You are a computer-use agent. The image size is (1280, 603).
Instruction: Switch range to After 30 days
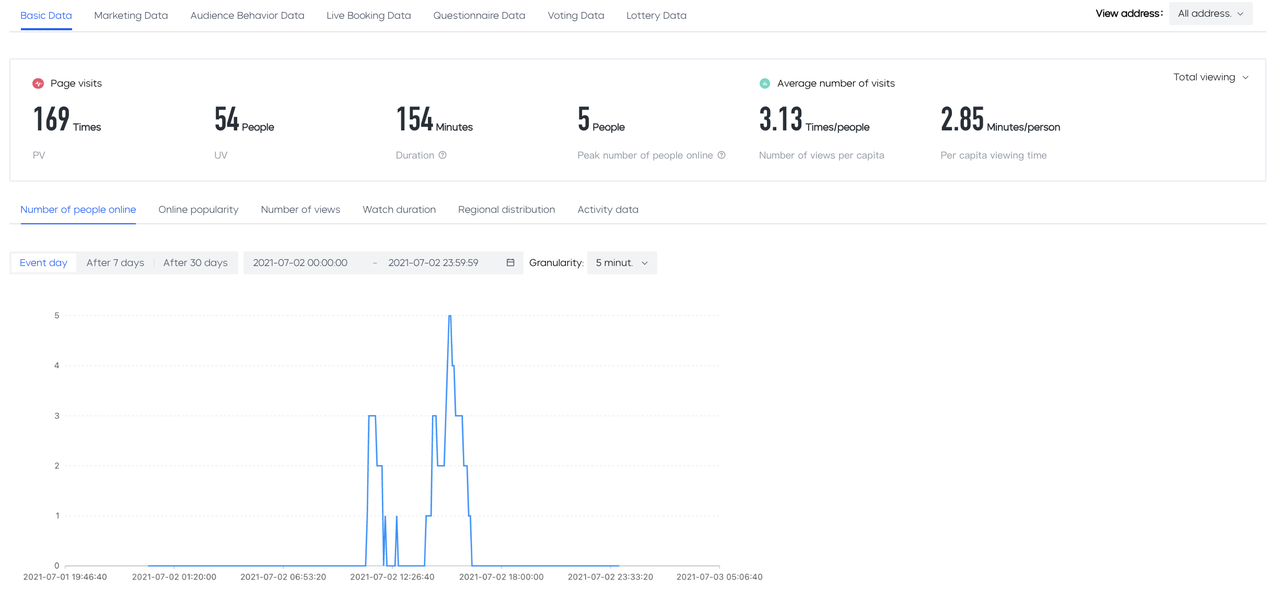195,263
